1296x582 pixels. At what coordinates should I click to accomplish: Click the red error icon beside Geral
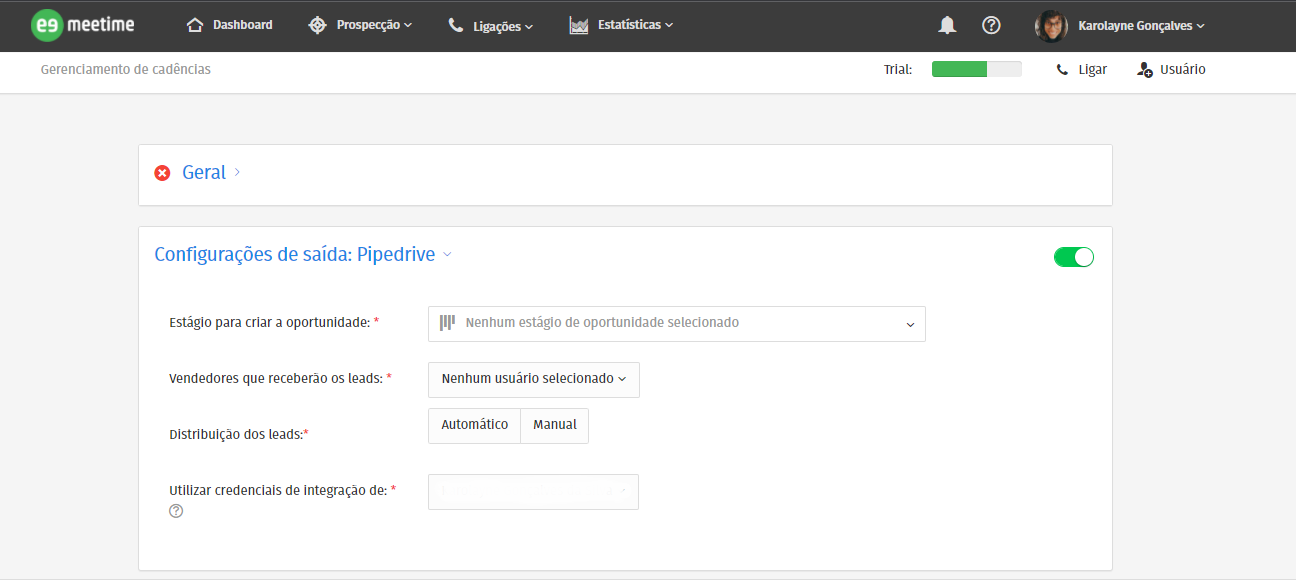click(162, 173)
